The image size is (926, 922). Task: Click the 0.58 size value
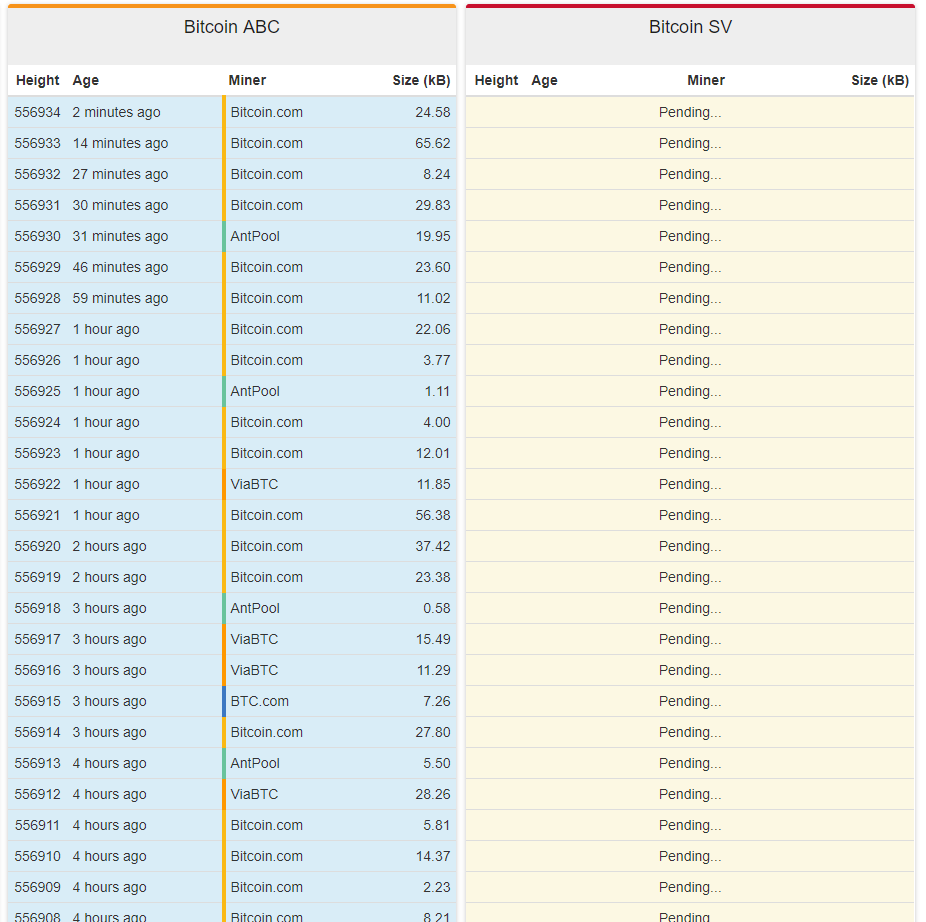pos(436,608)
